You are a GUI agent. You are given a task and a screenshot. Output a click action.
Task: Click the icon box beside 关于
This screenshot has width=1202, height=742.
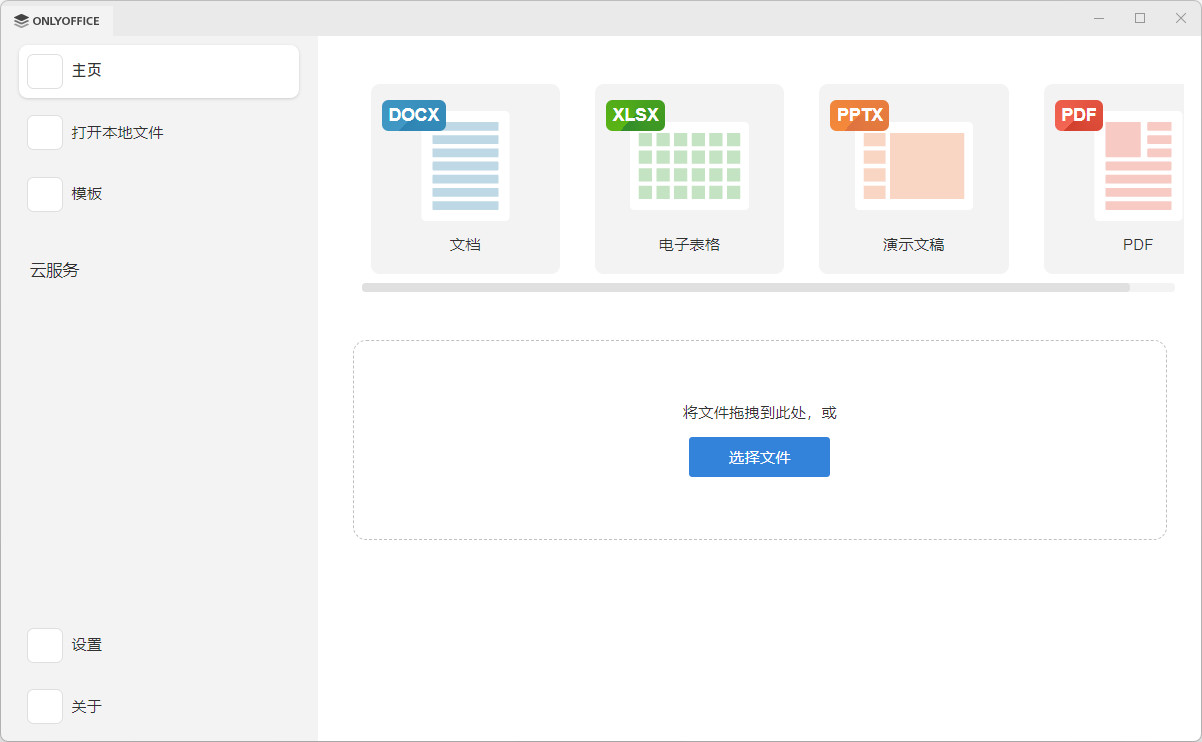click(x=45, y=707)
